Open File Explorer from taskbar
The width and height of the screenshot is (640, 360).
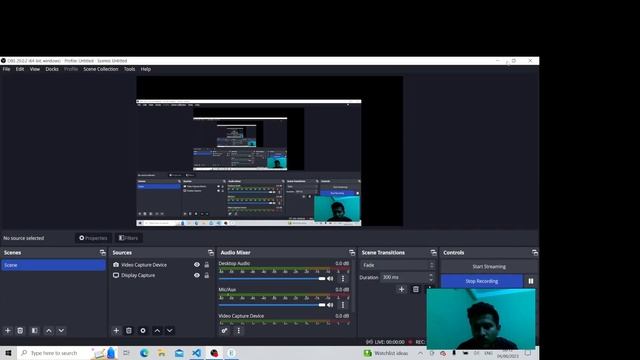(162, 353)
